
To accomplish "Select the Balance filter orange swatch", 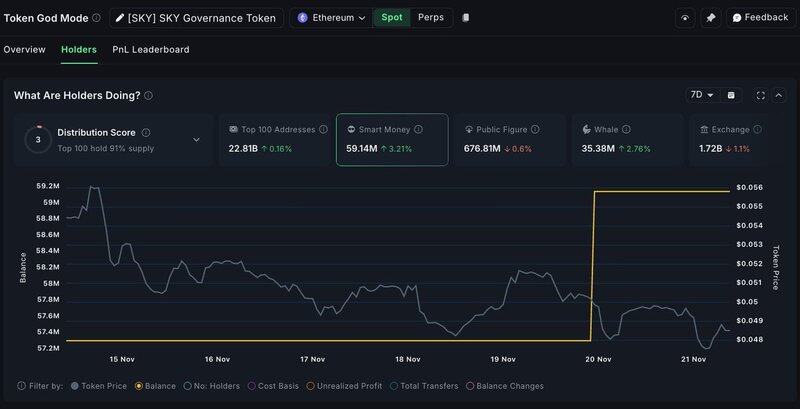I will (139, 386).
